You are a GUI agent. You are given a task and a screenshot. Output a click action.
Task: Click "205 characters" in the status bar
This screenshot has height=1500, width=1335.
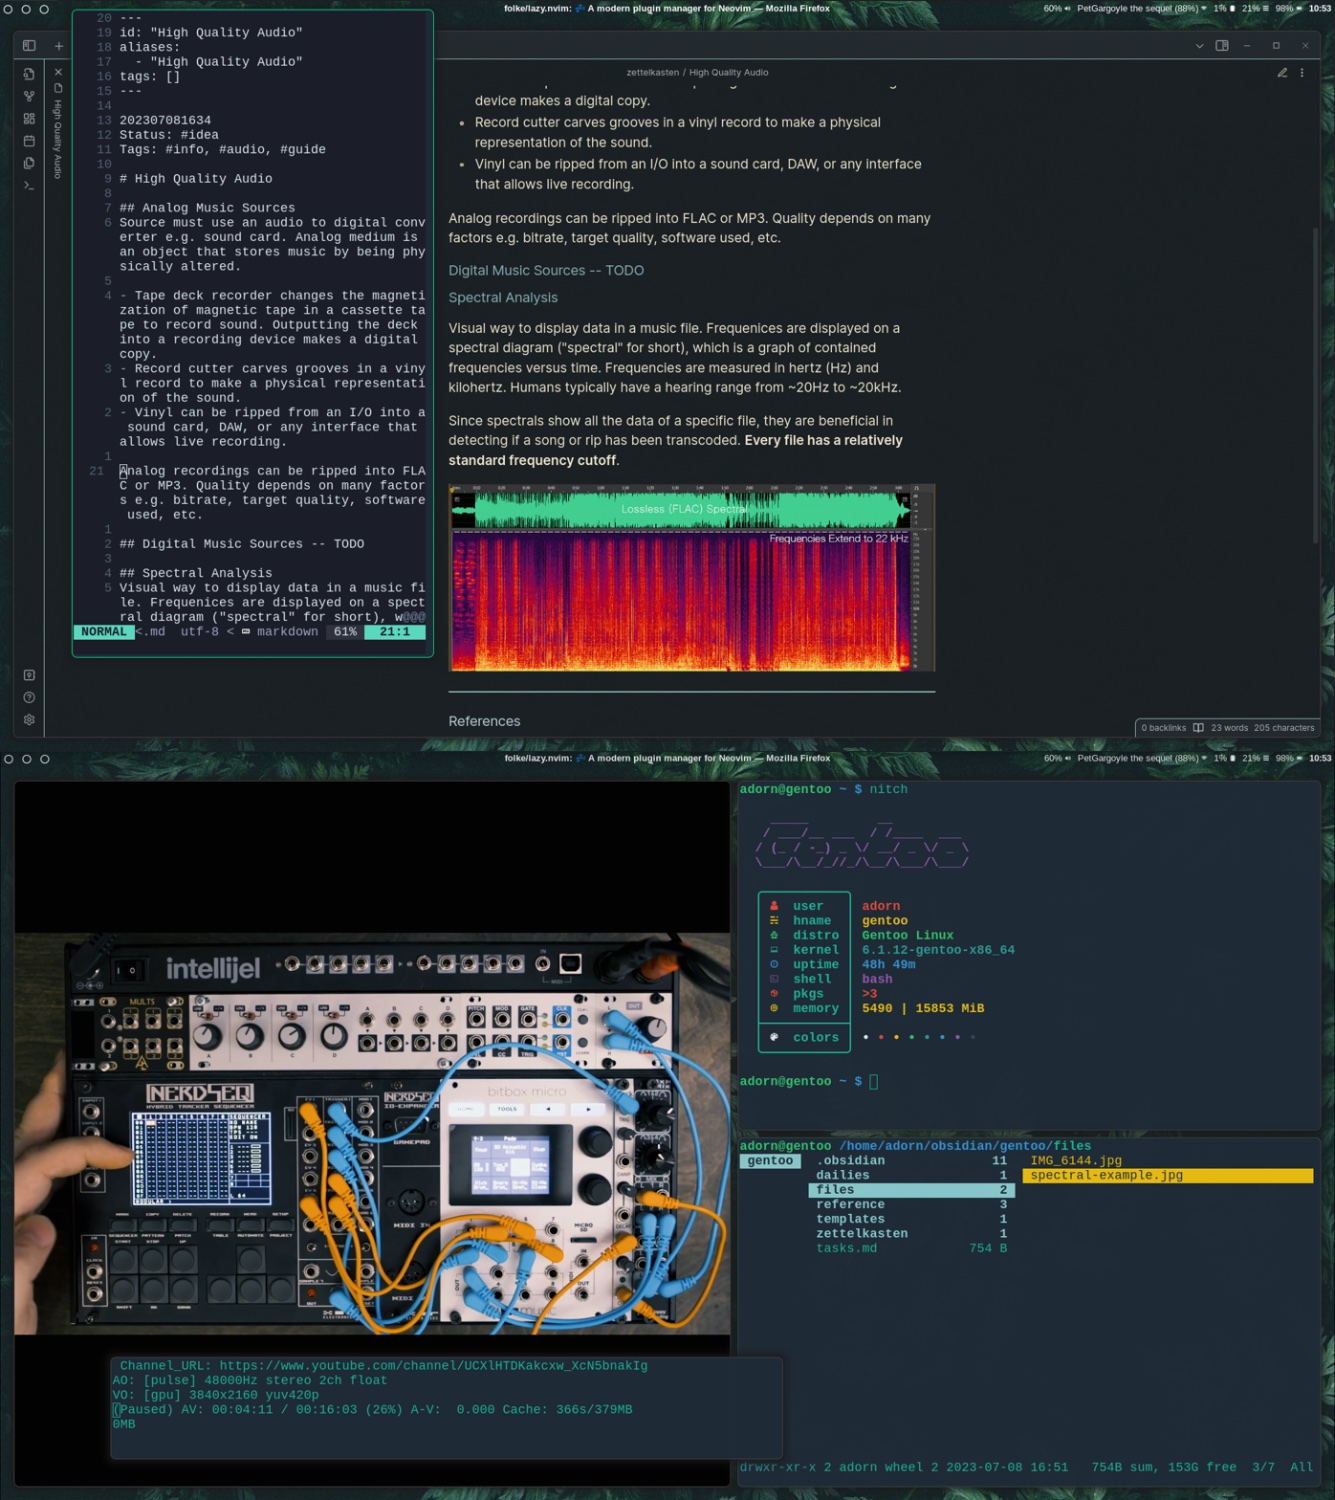click(1284, 727)
